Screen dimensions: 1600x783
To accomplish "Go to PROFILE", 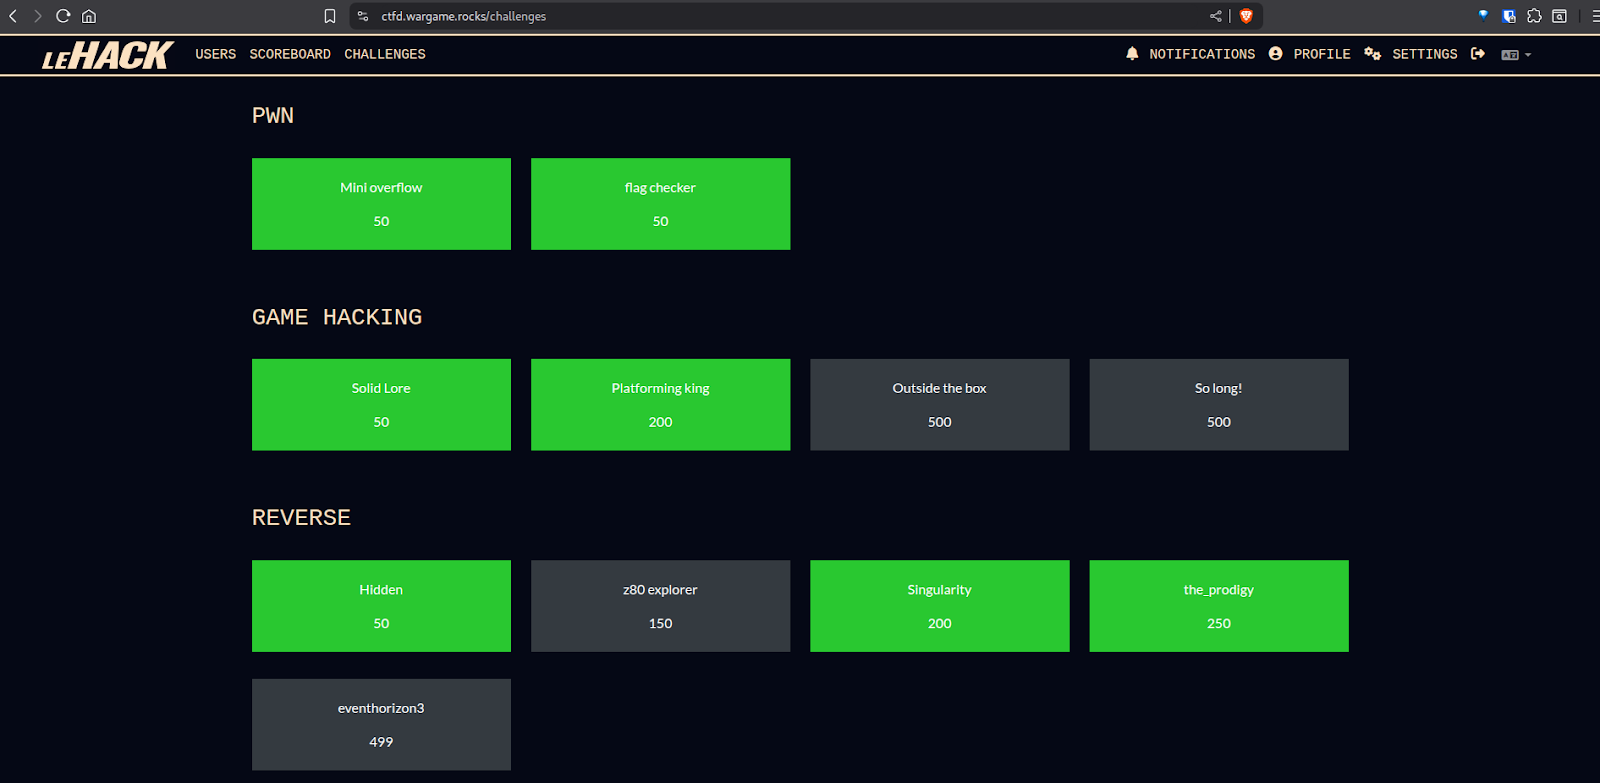I will click(x=1322, y=54).
